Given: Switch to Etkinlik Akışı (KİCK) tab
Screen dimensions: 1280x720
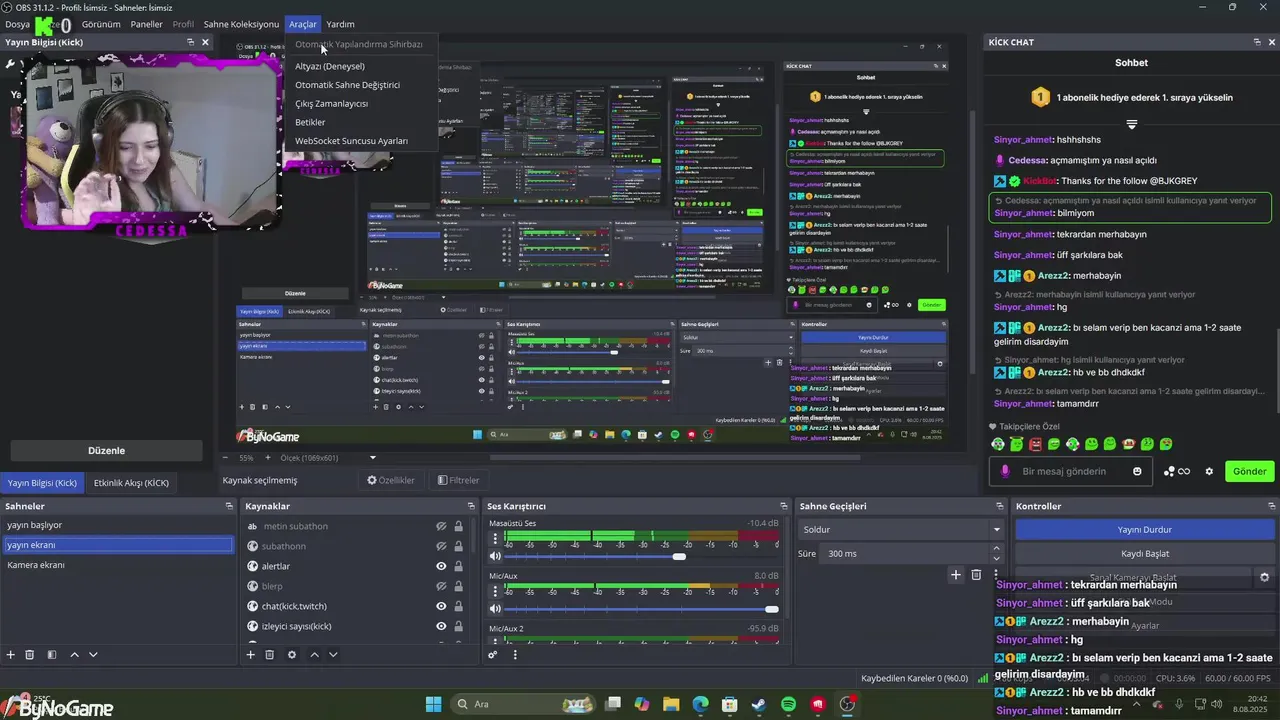Looking at the screenshot, I should point(131,483).
